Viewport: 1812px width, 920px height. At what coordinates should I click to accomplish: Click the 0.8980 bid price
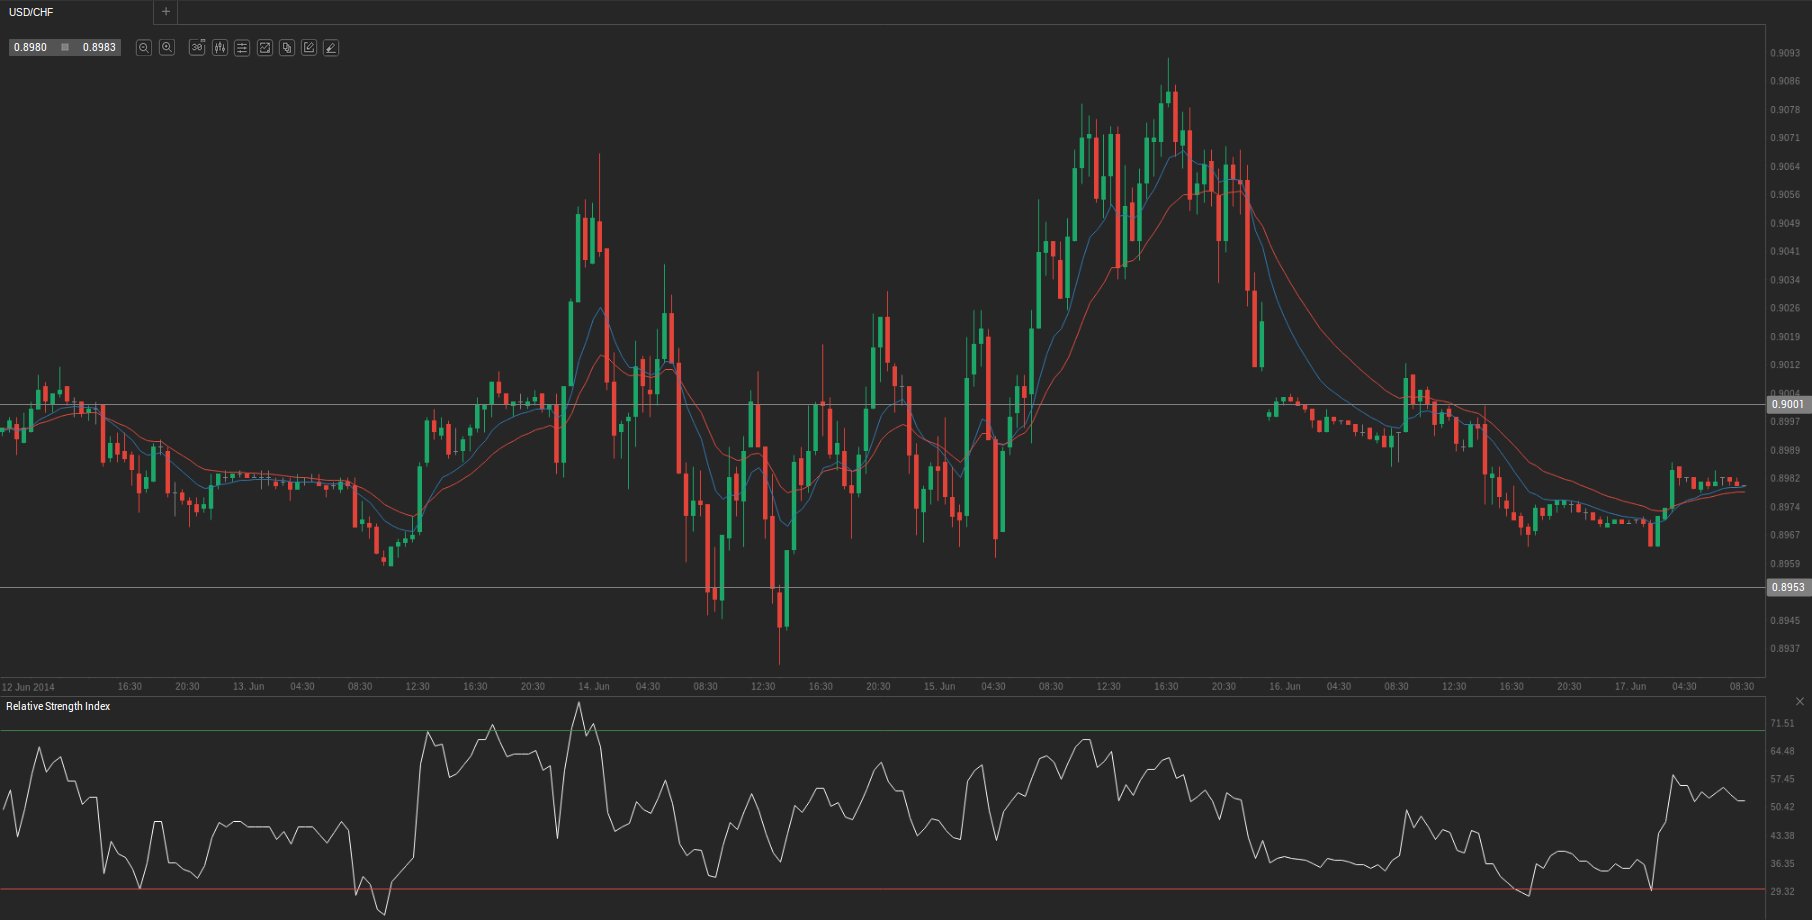click(x=31, y=48)
